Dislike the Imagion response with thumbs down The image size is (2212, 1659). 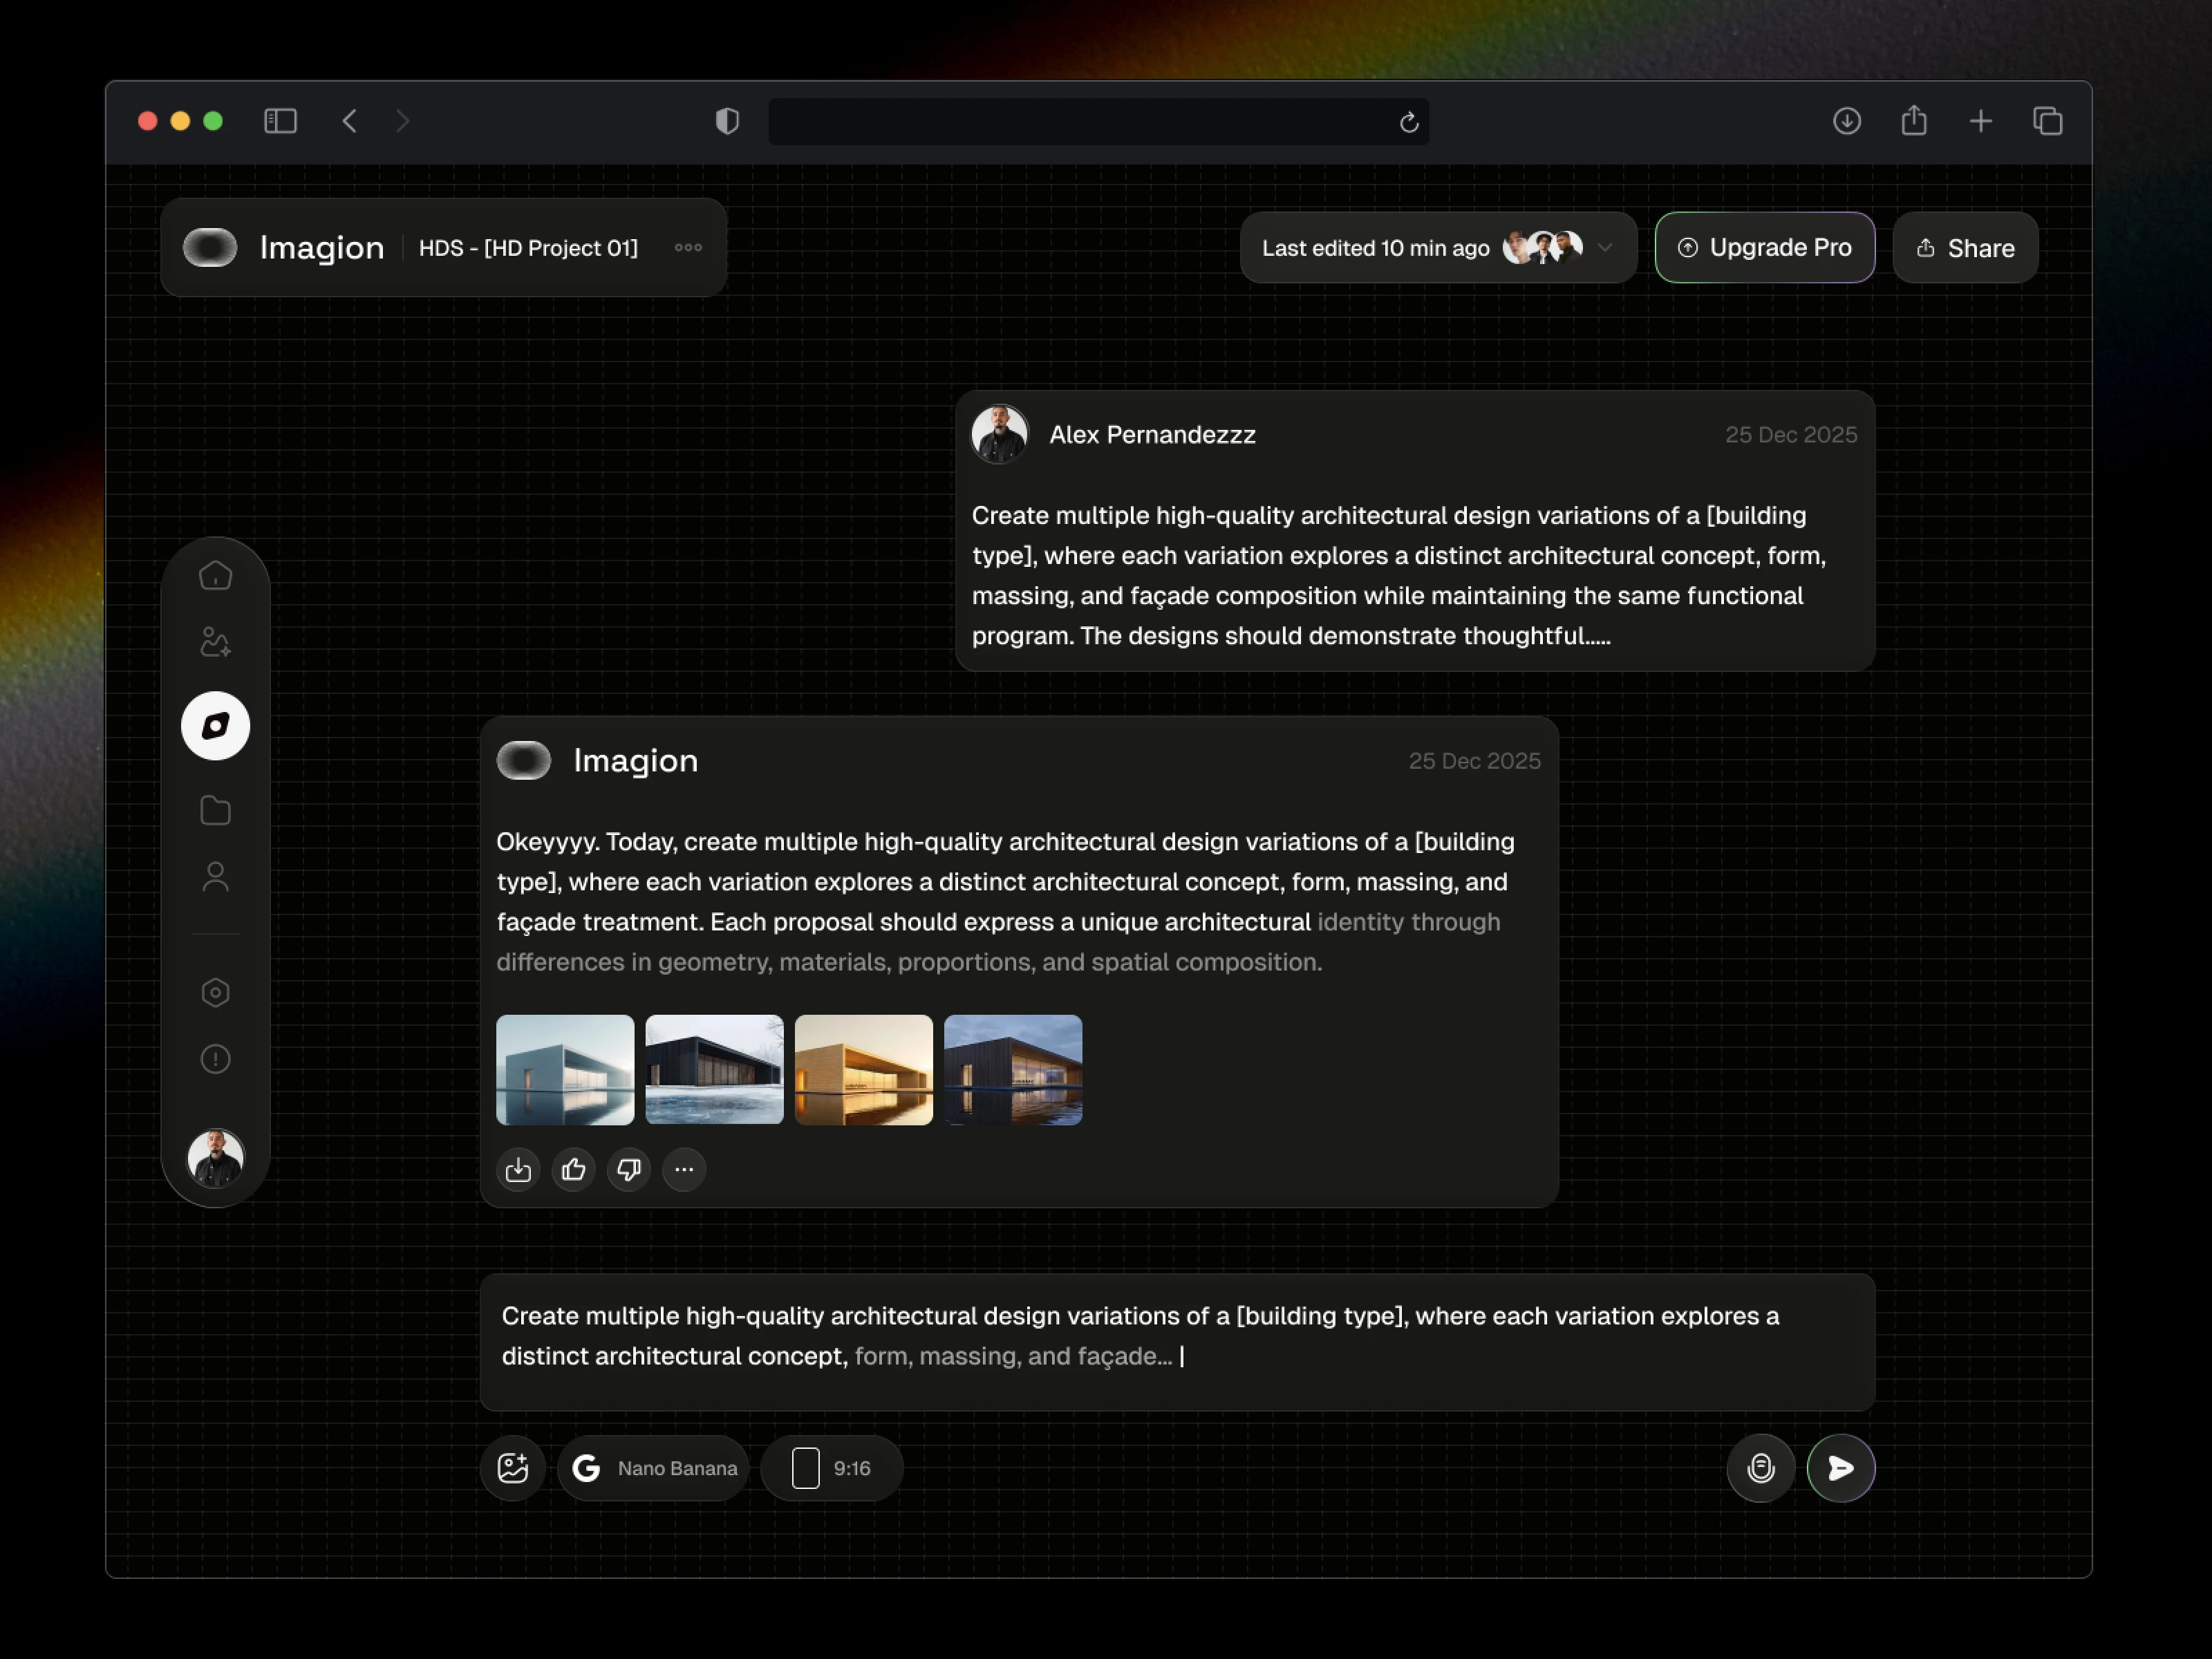629,1169
